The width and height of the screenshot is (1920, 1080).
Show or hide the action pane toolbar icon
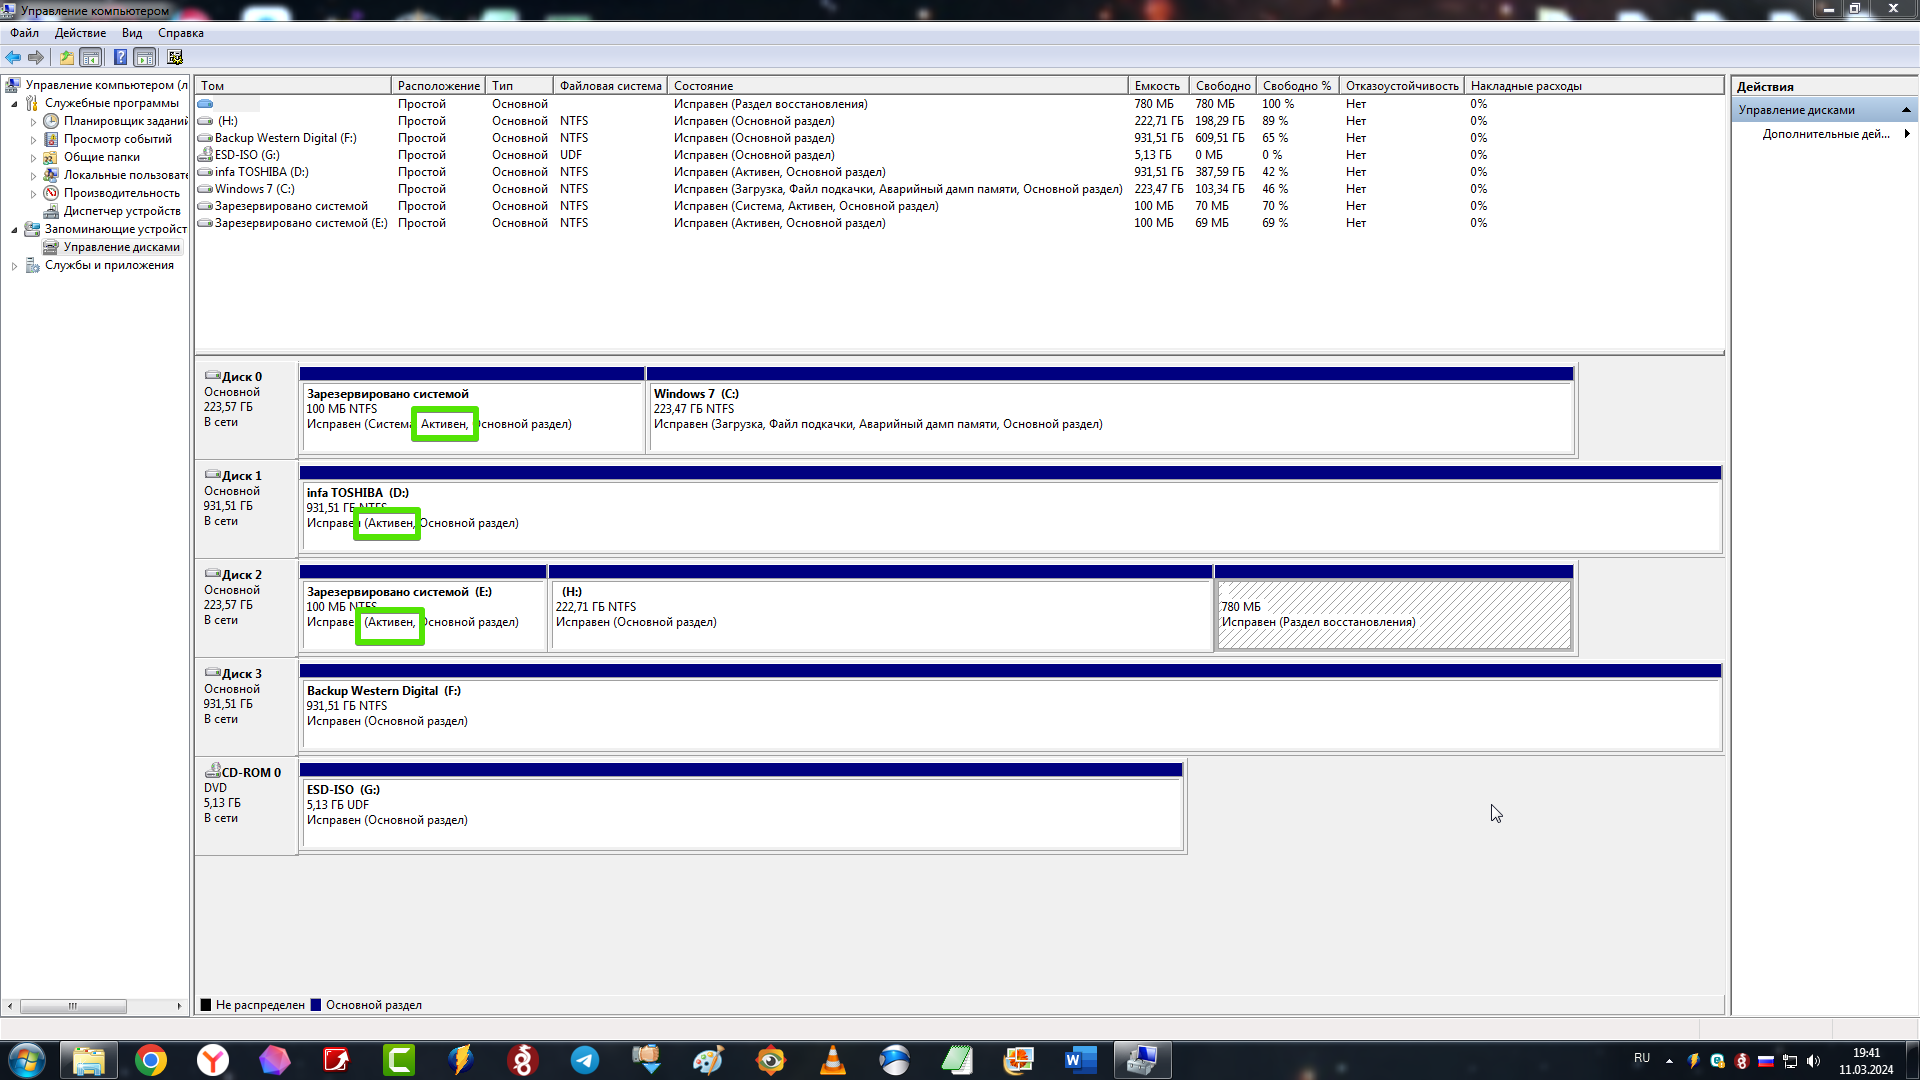click(146, 57)
